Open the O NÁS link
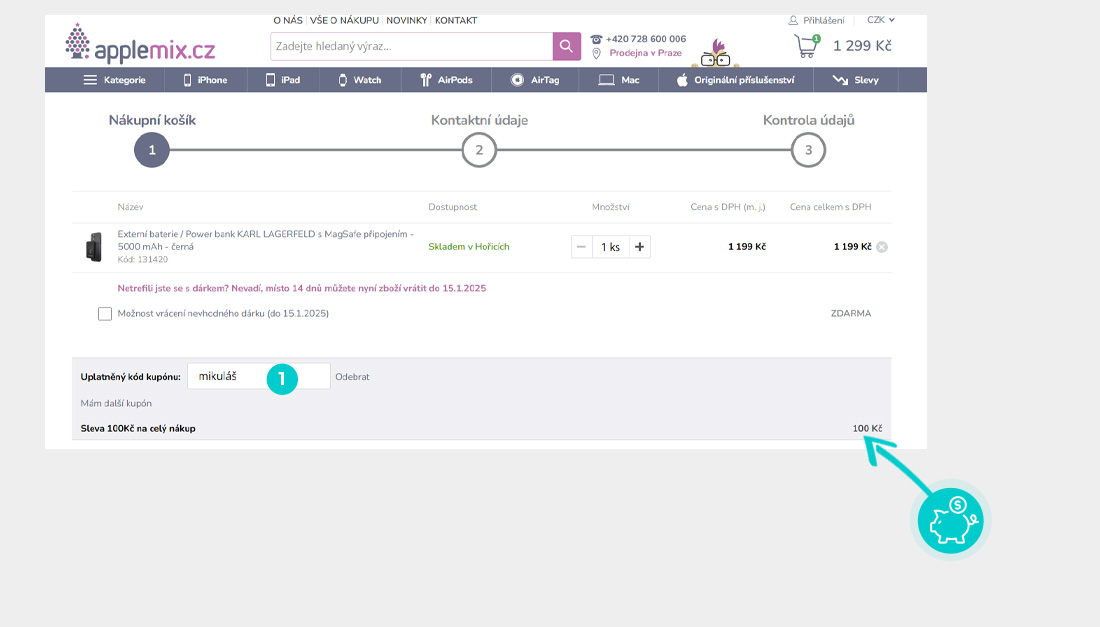 pyautogui.click(x=288, y=20)
